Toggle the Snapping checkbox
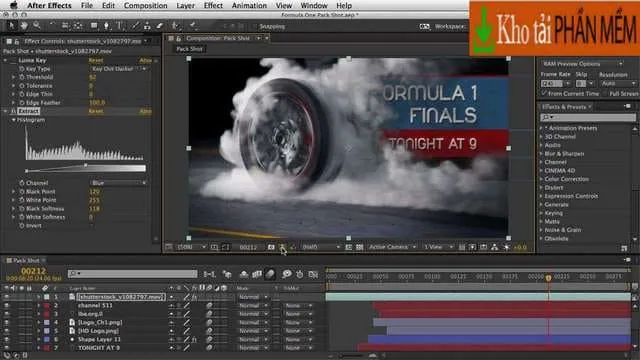 (256, 27)
